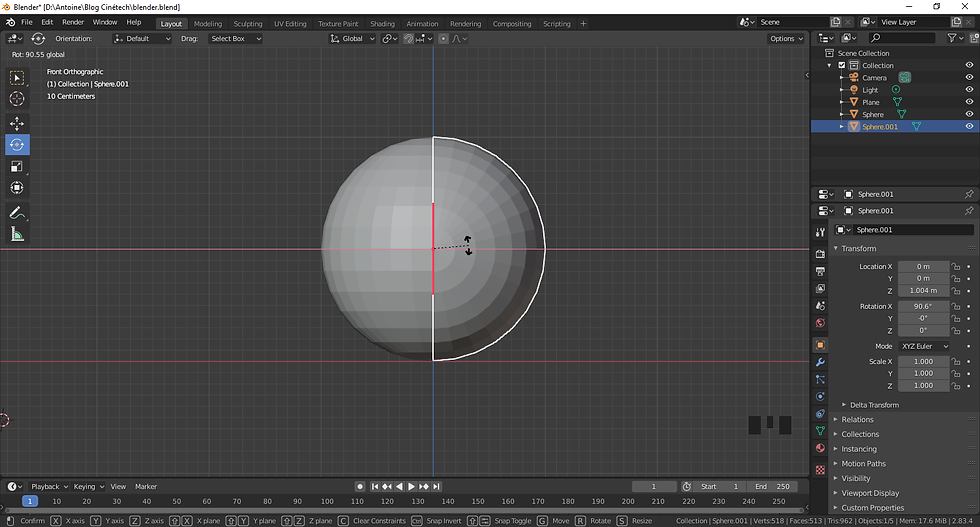Jump to the timeline end

coord(436,486)
